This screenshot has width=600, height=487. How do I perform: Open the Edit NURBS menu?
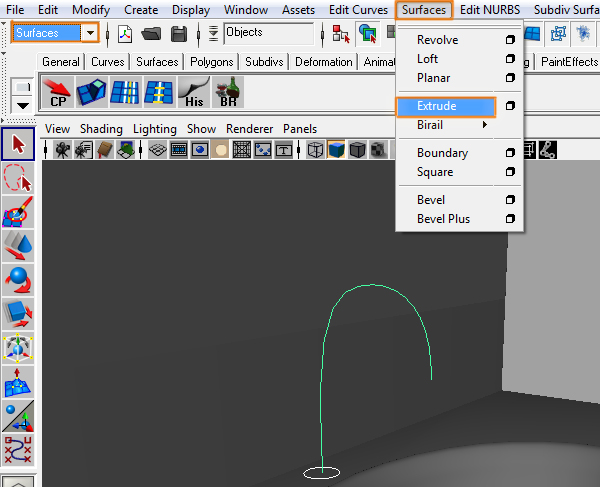[490, 10]
